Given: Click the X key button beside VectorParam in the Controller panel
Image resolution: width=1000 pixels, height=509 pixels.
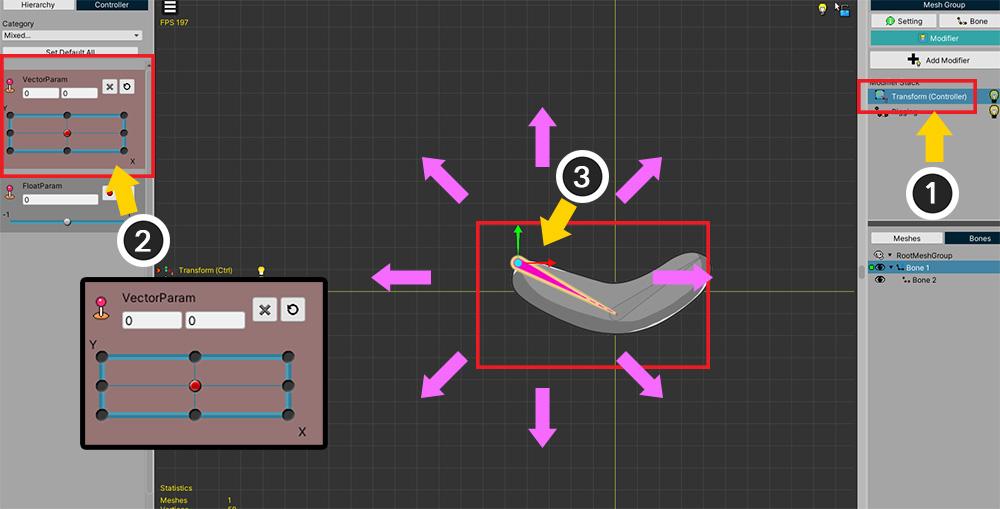Looking at the screenshot, I should [110, 87].
